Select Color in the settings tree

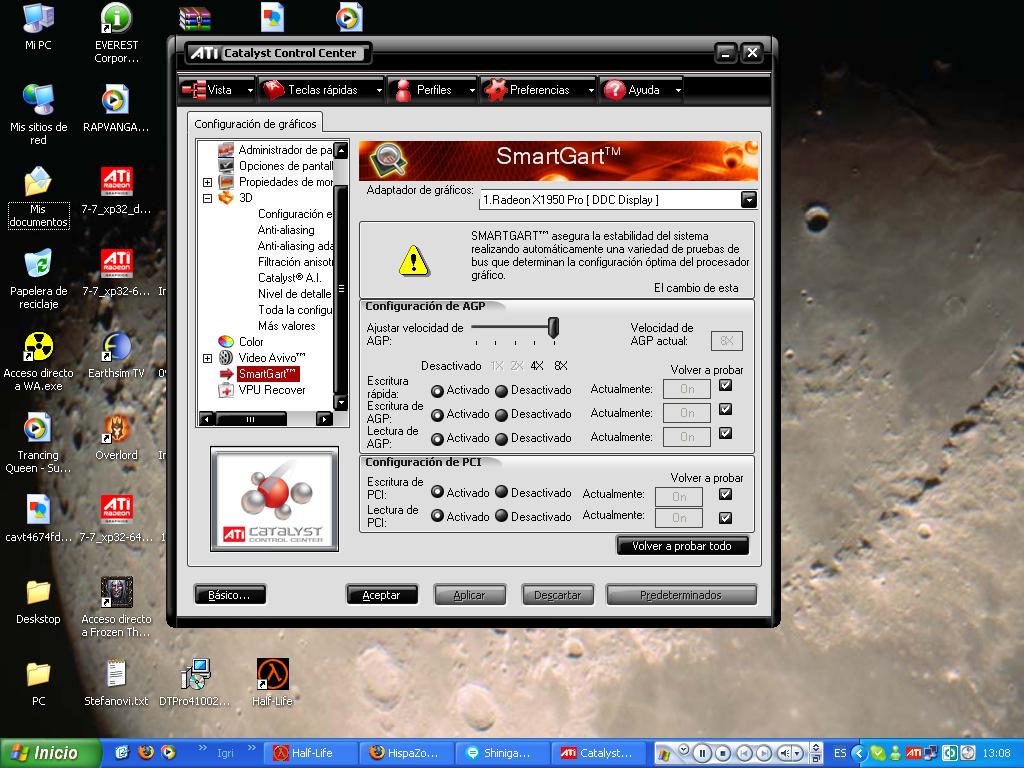point(251,342)
